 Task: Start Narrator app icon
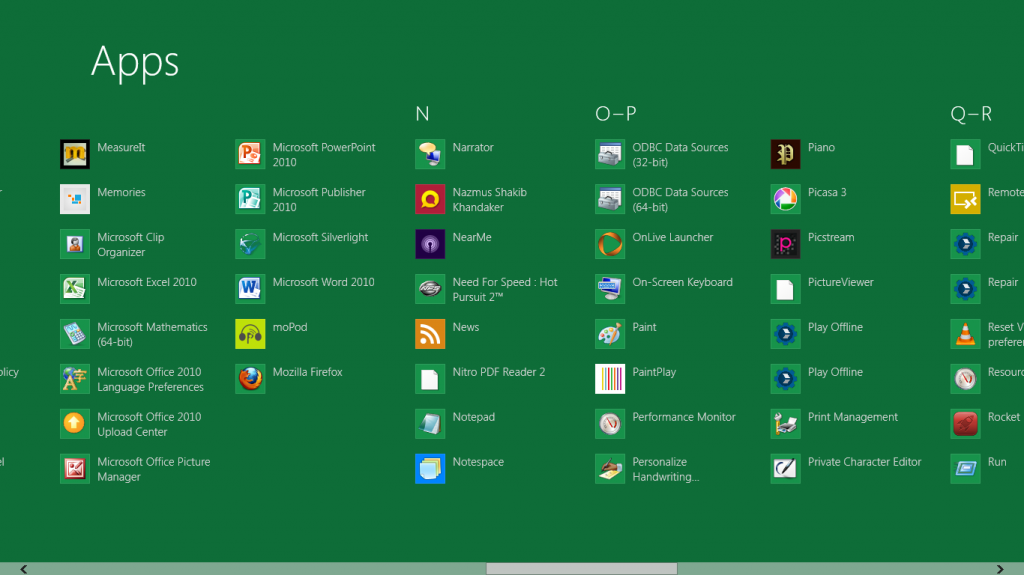(430, 154)
